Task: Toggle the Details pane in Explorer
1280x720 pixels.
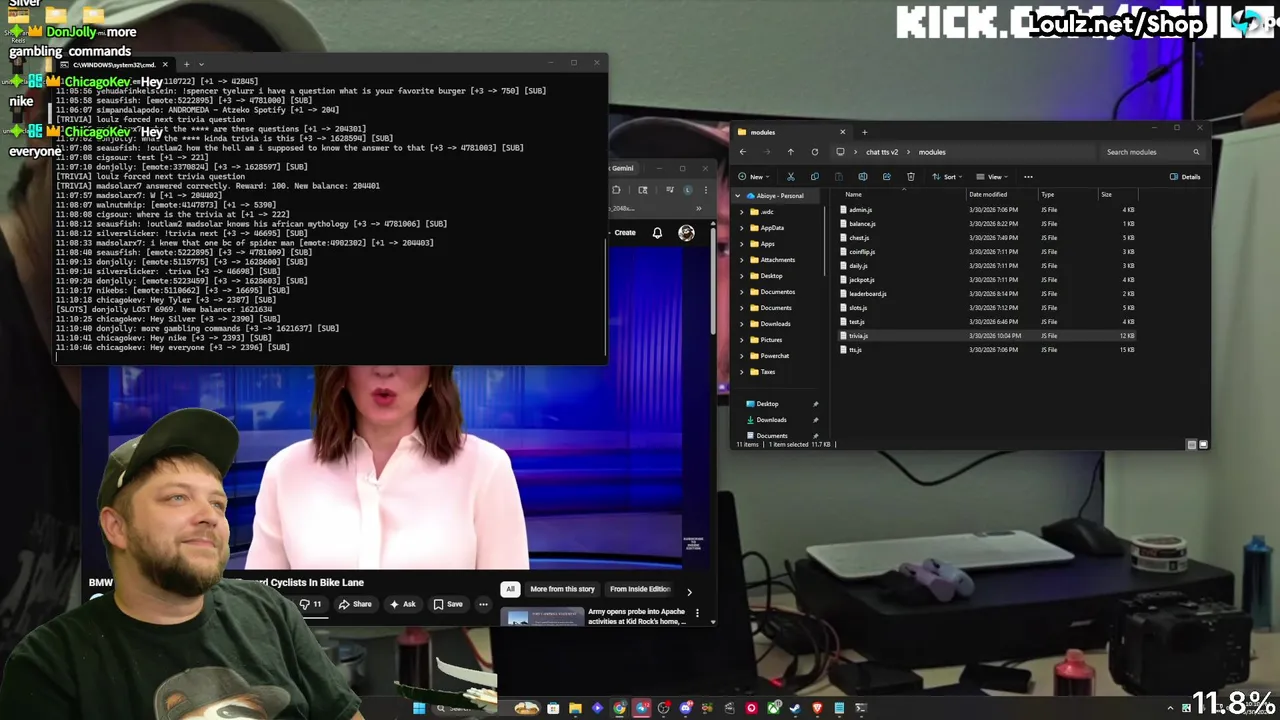Action: 1185,177
